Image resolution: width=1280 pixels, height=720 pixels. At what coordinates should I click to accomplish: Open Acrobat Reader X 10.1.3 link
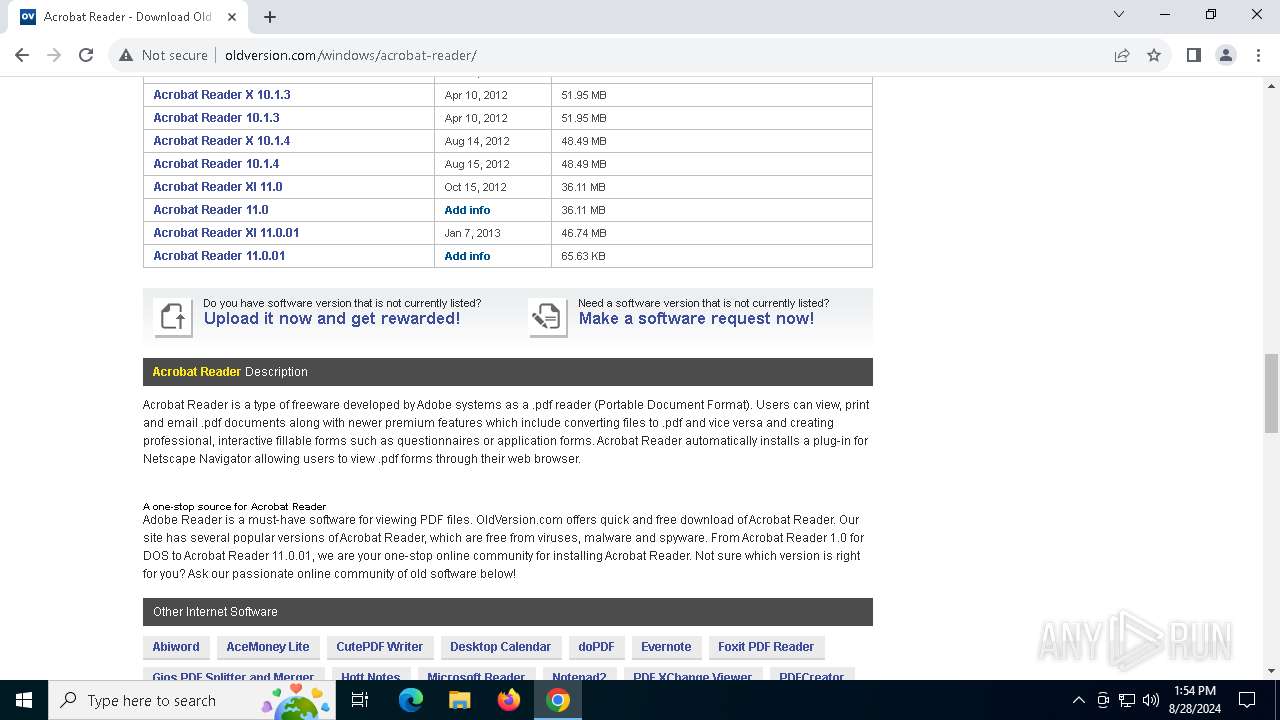click(222, 95)
